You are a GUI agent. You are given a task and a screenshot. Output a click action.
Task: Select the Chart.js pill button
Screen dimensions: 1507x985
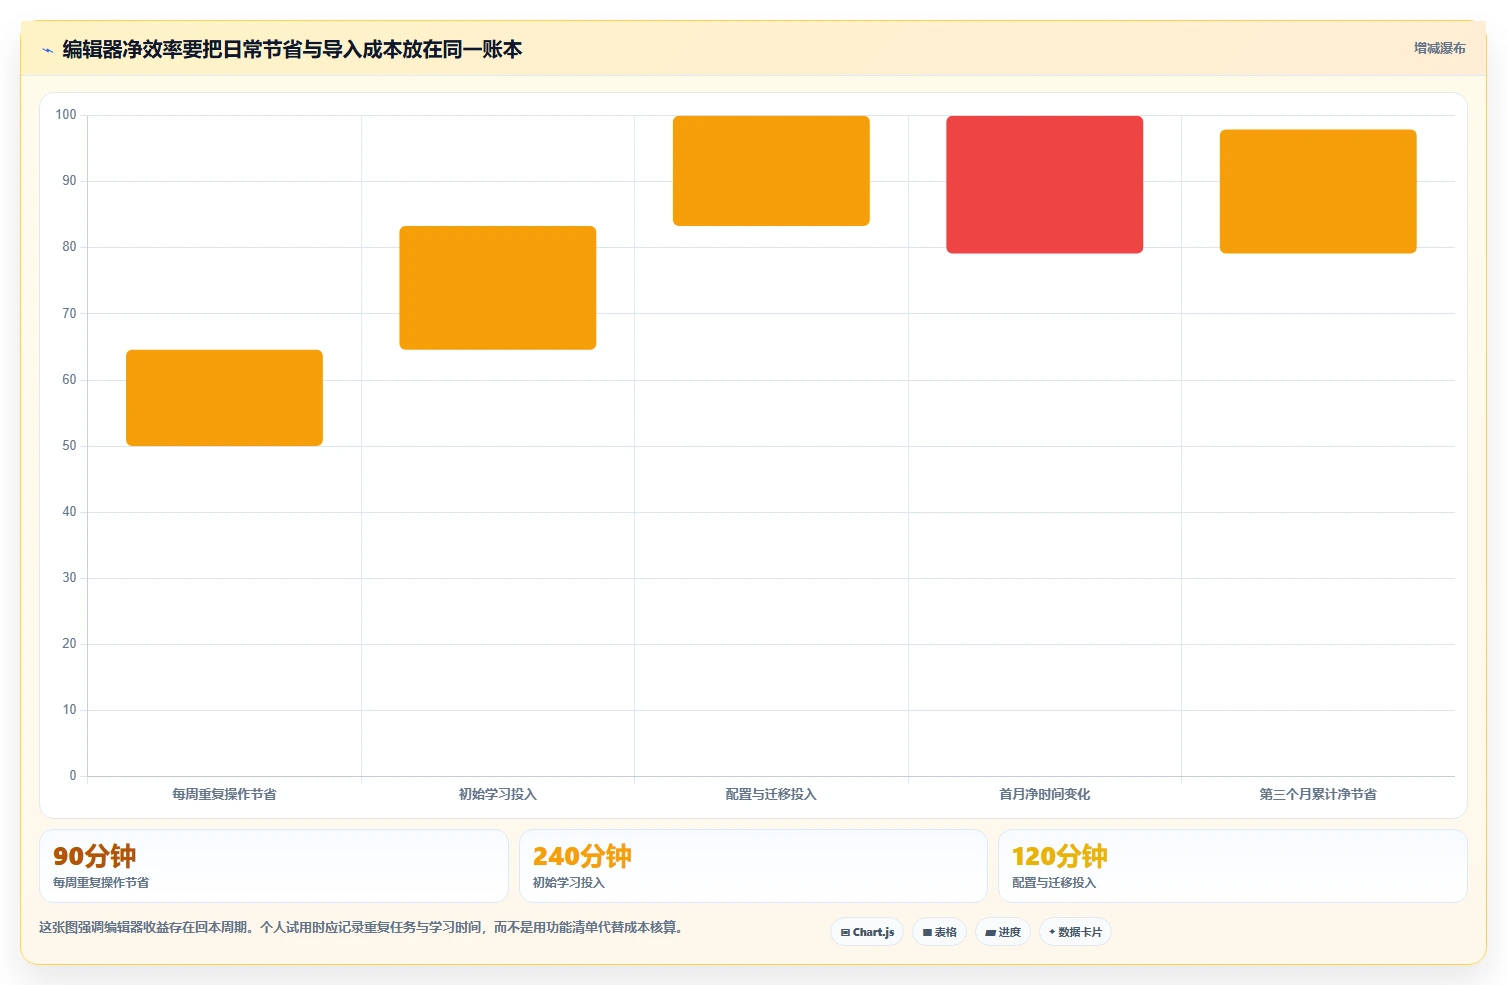click(x=867, y=932)
